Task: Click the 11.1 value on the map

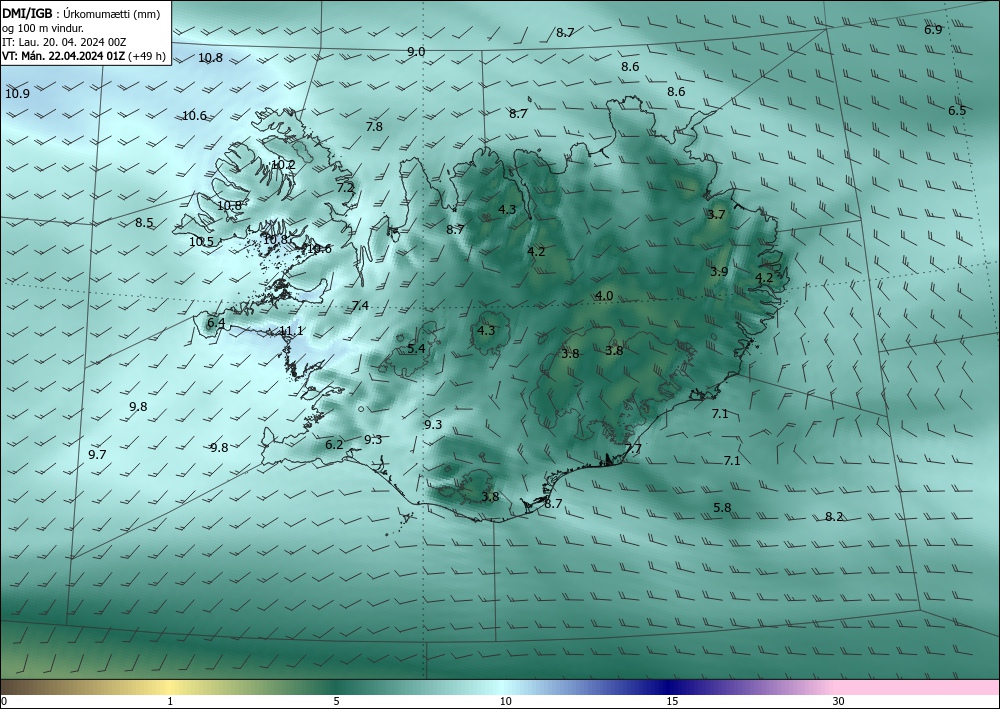Action: 291,330
